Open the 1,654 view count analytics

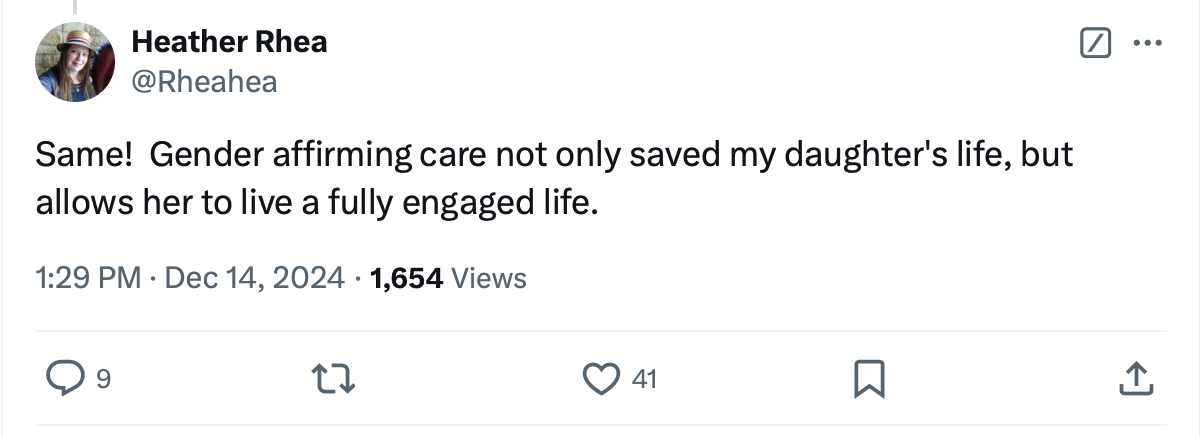(x=406, y=278)
